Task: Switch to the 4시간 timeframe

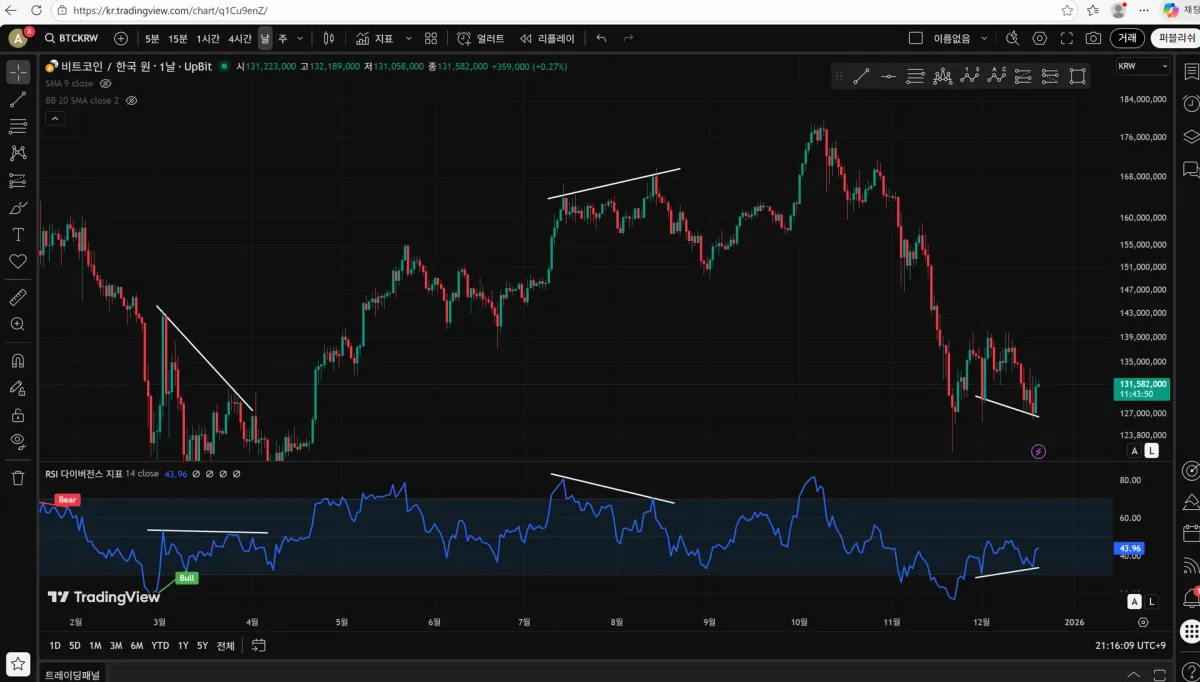Action: tap(240, 38)
